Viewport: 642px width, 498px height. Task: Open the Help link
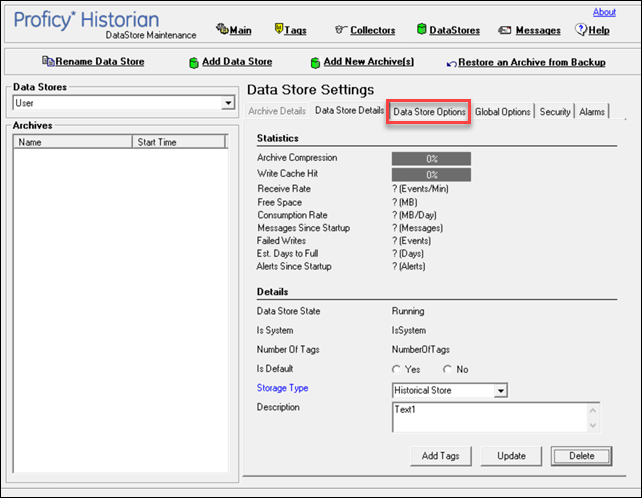point(599,30)
